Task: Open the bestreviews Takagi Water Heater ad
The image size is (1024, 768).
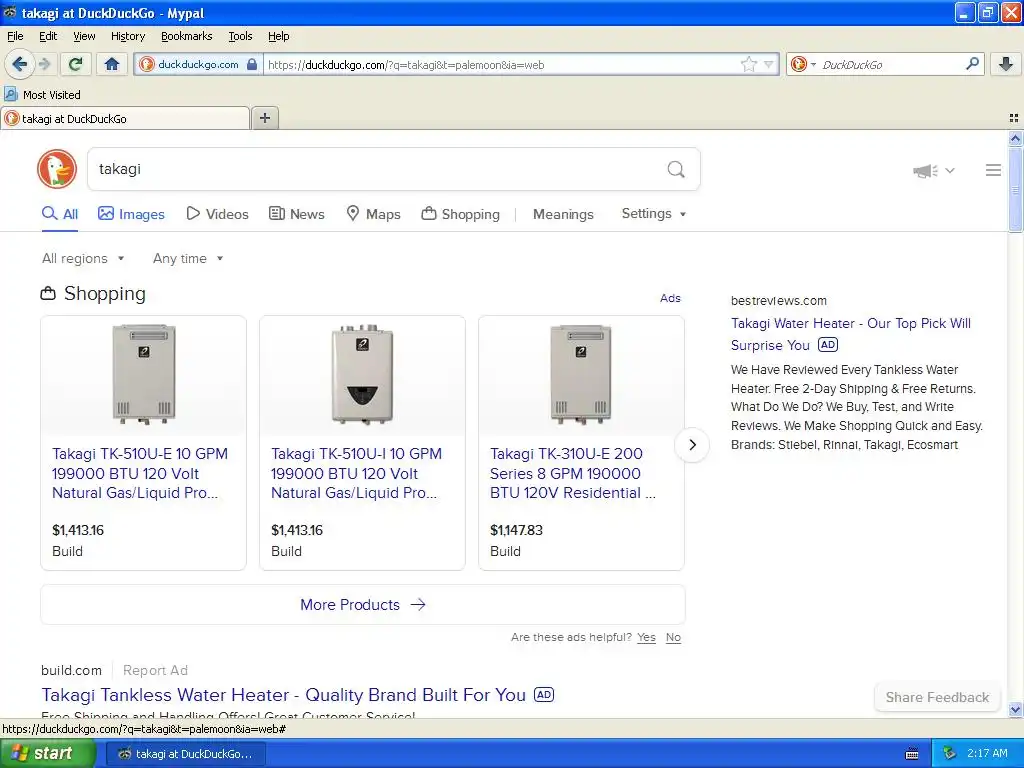Action: coord(850,334)
